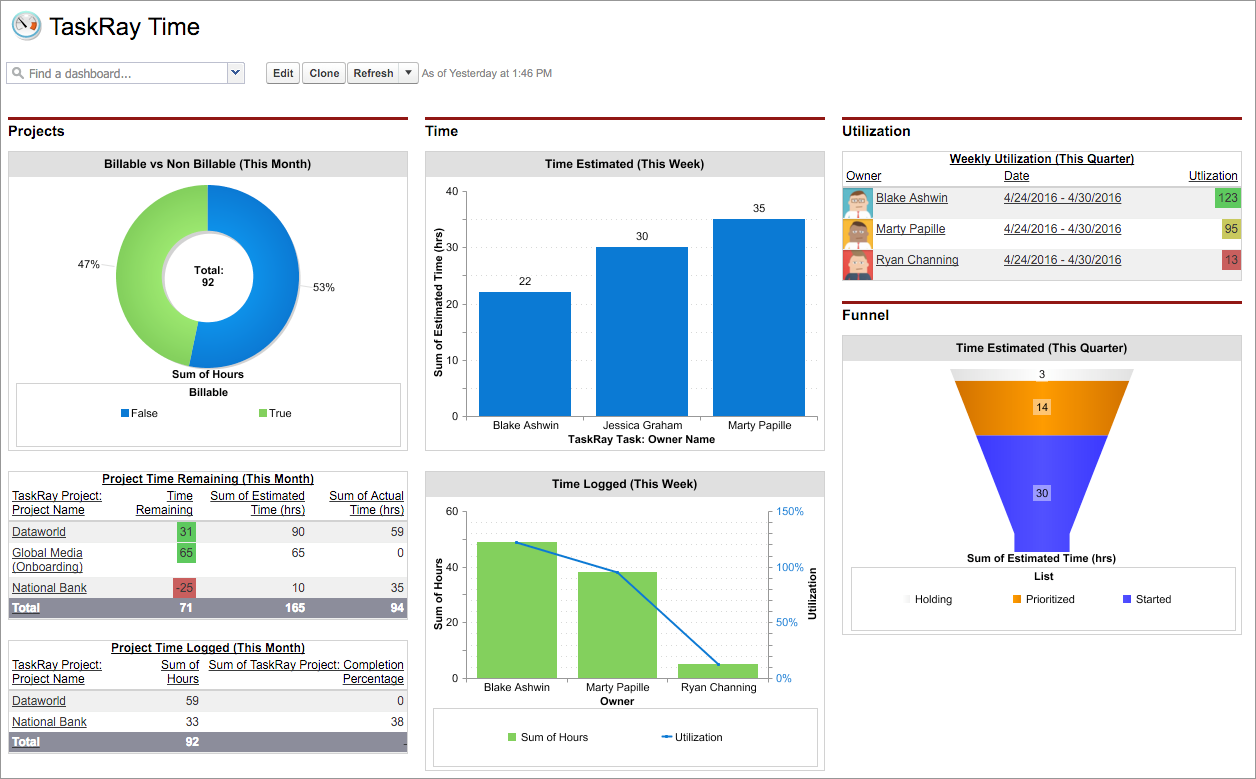Screen dimensions: 1256x779
Task: Click Ryan Channing's date range link
Action: [x=1062, y=260]
